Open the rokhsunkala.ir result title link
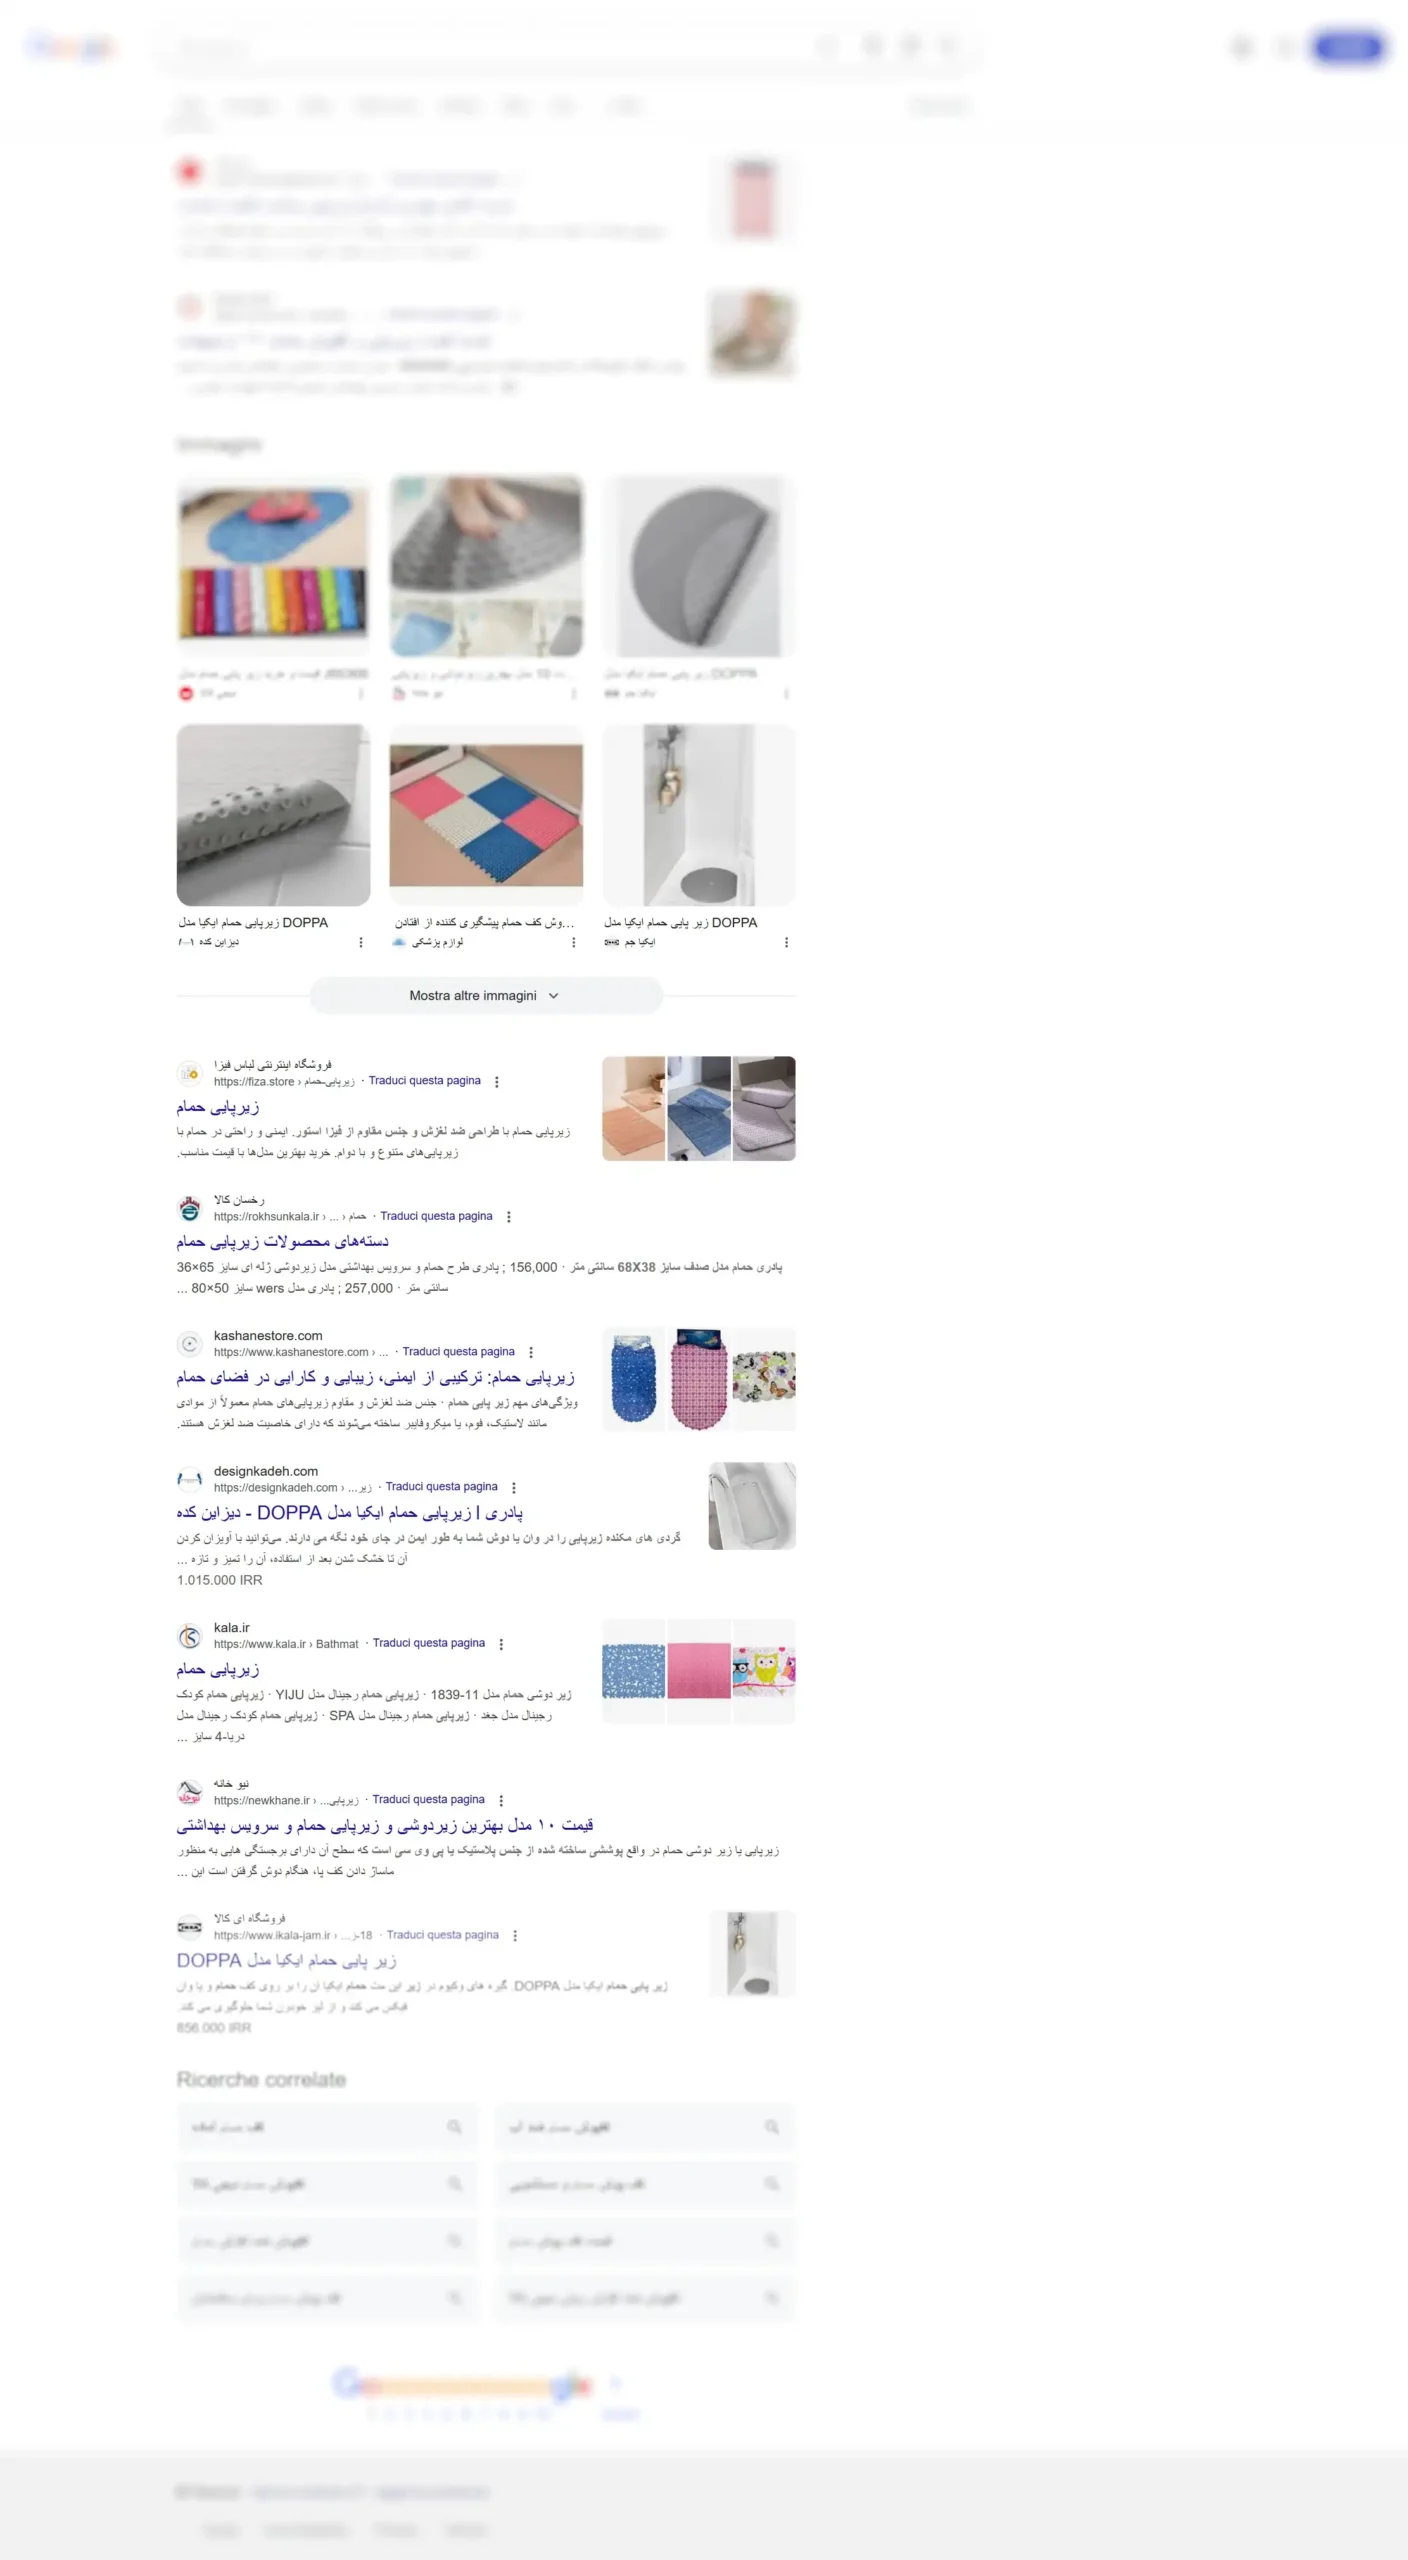Viewport: 1408px width, 2560px height. 283,1241
